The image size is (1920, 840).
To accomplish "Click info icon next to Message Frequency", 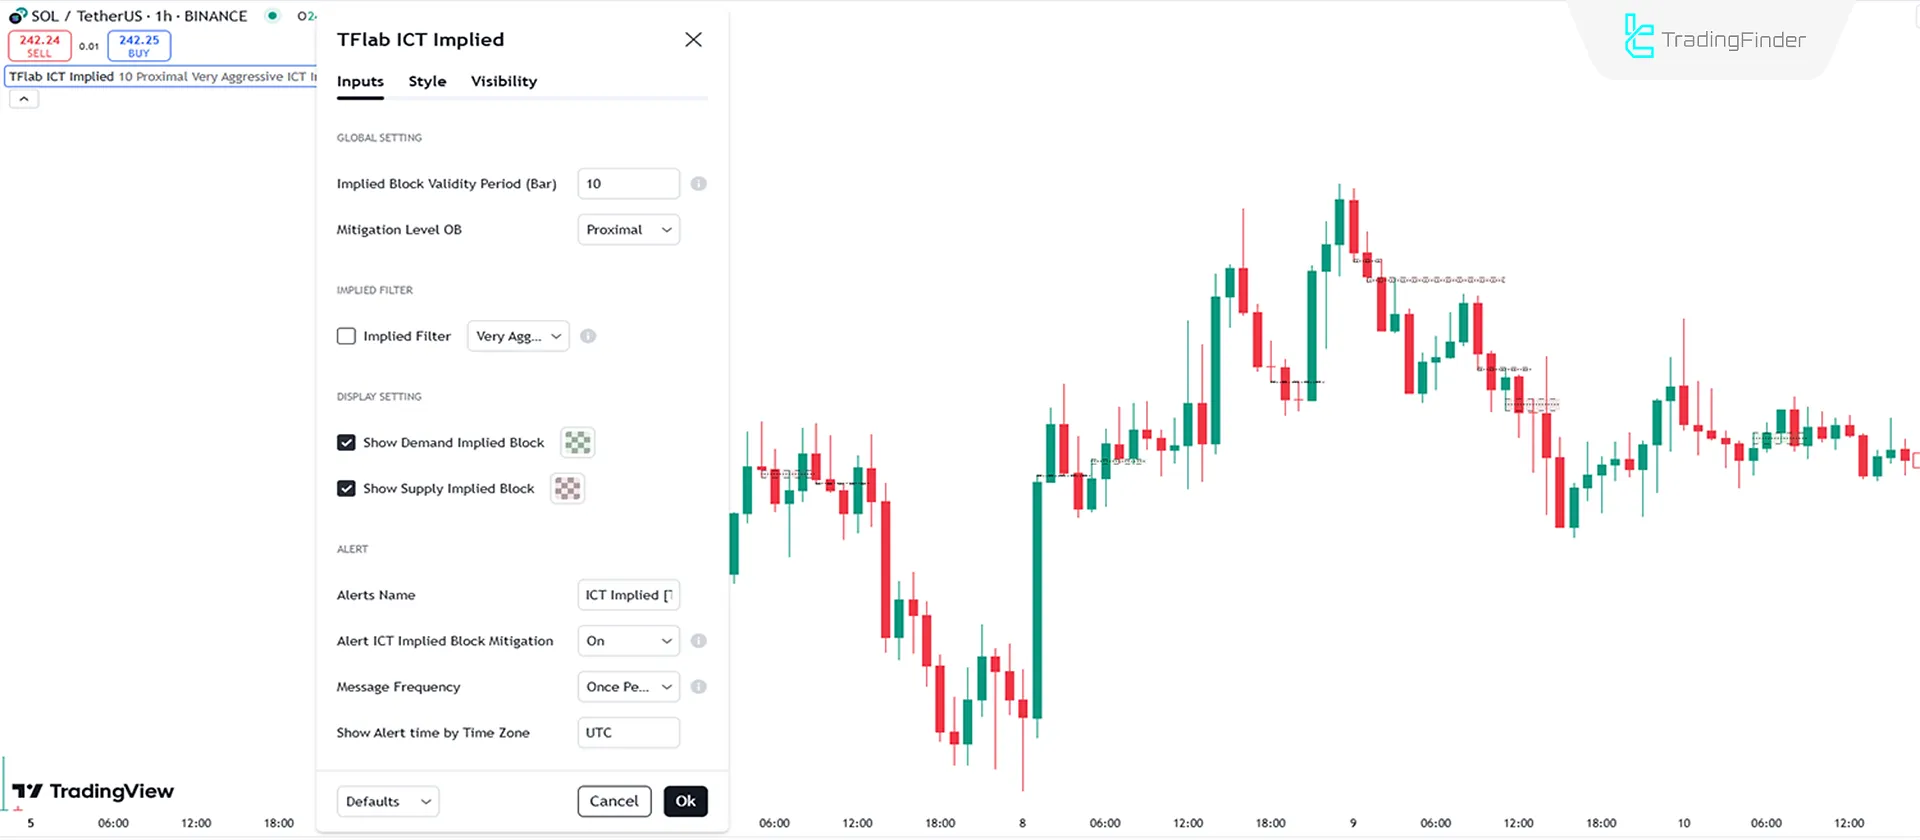I will 698,687.
